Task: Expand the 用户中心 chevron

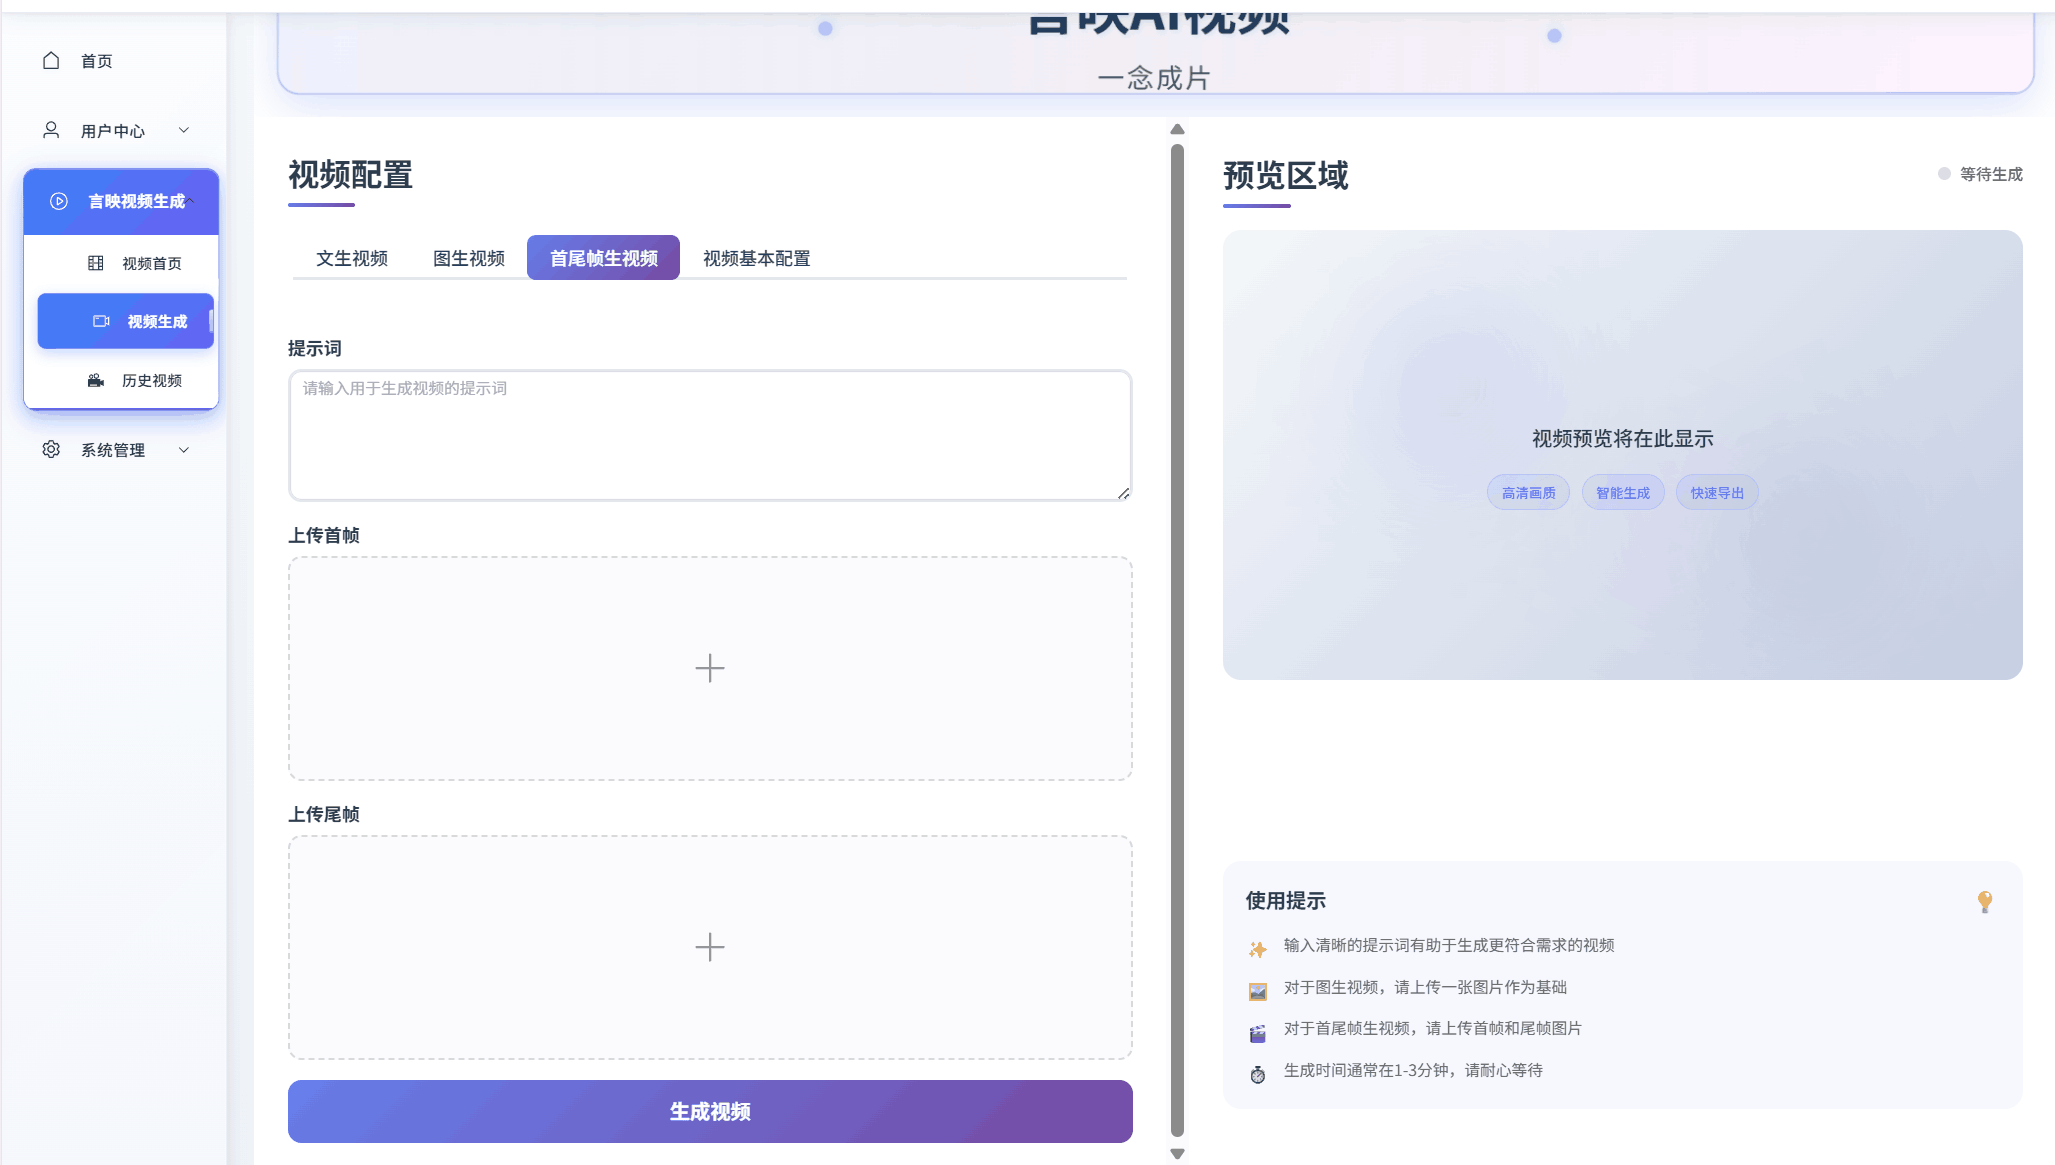Action: 184,130
